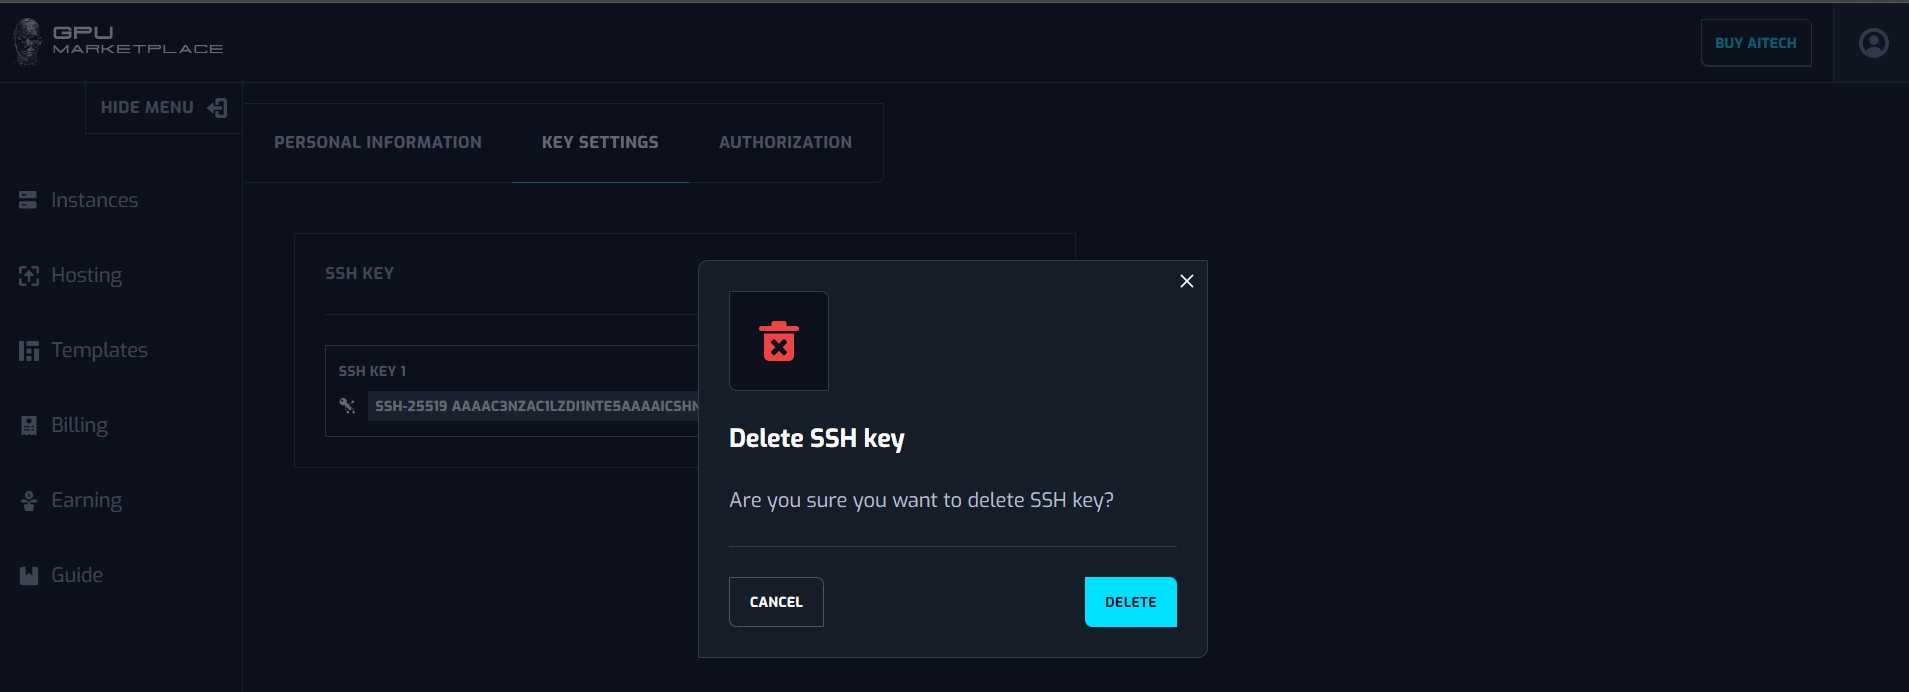The height and width of the screenshot is (692, 1909).
Task: Open Templates from the sidebar
Action: (x=98, y=351)
